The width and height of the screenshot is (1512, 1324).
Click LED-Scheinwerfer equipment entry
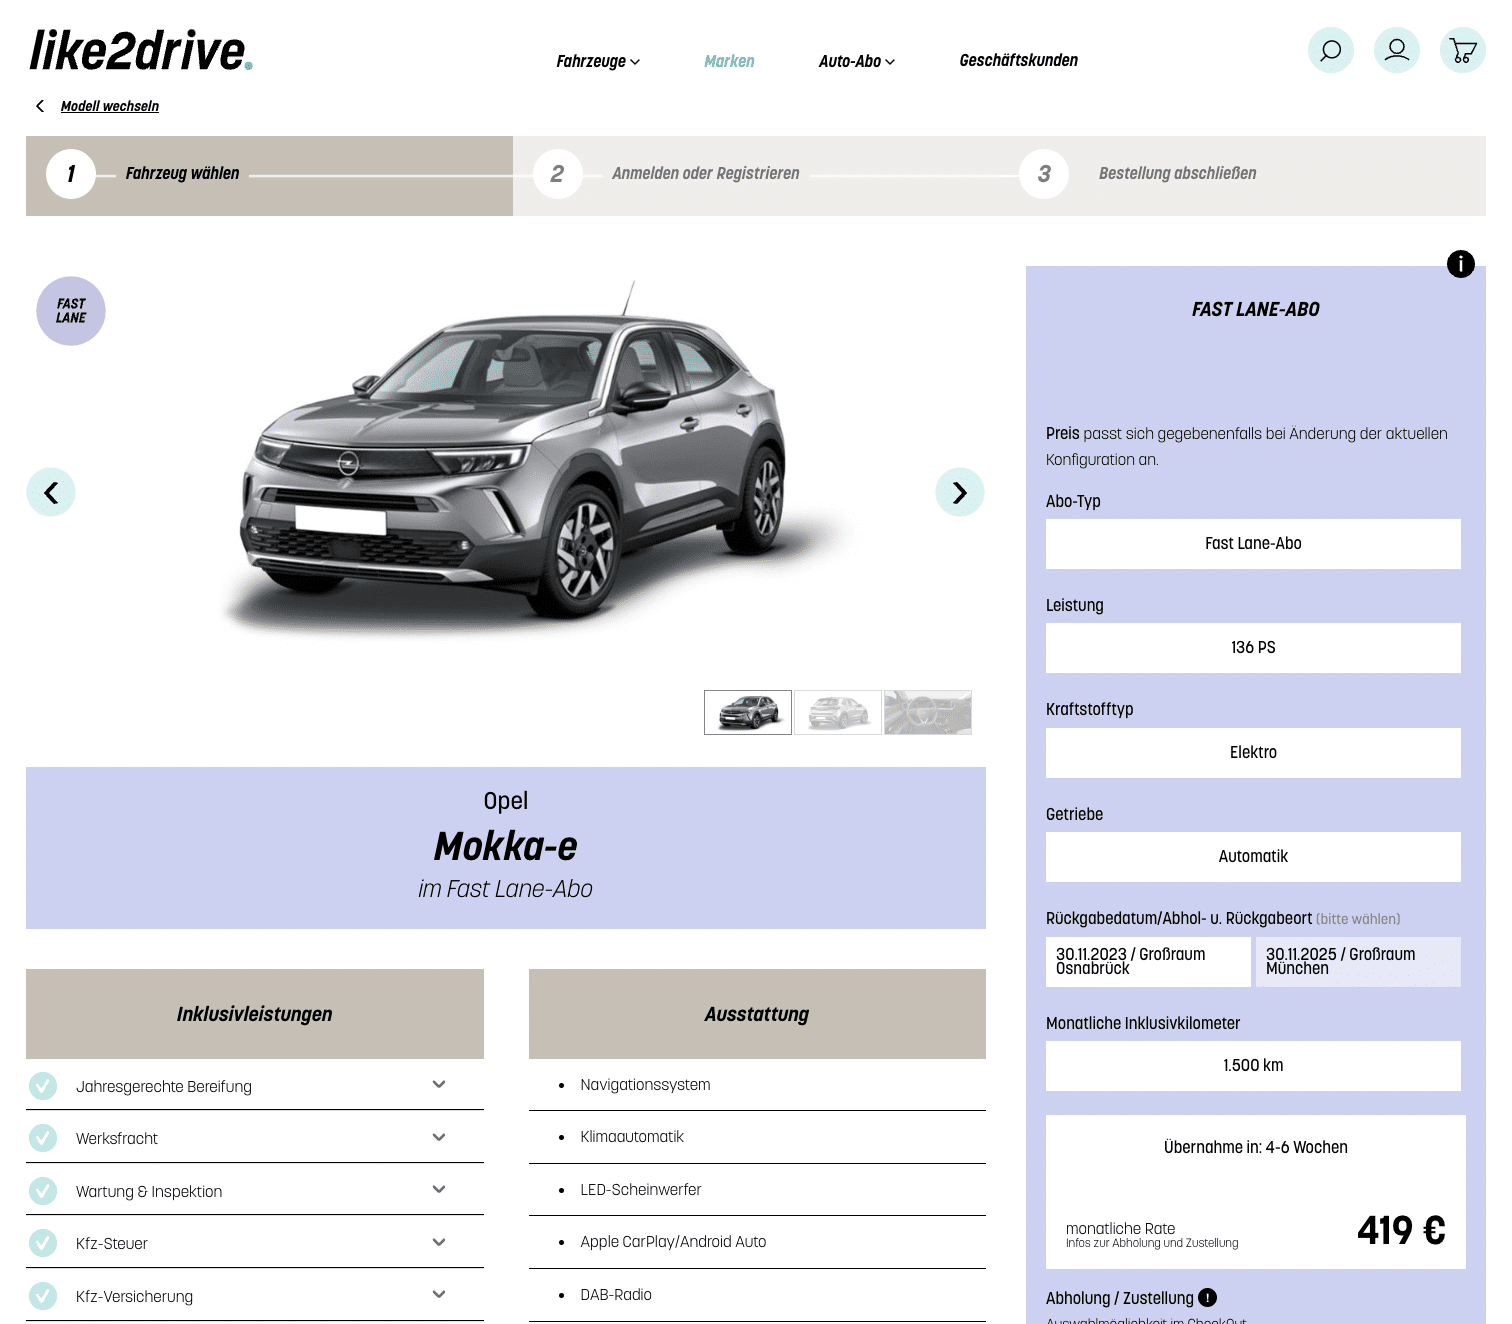point(641,1190)
